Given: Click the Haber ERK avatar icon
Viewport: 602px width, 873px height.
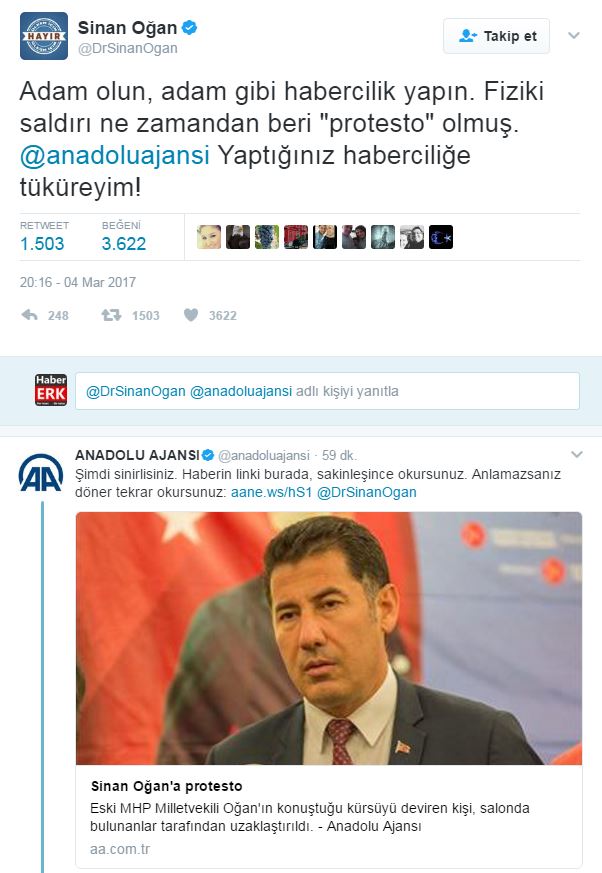Looking at the screenshot, I should 51,390.
